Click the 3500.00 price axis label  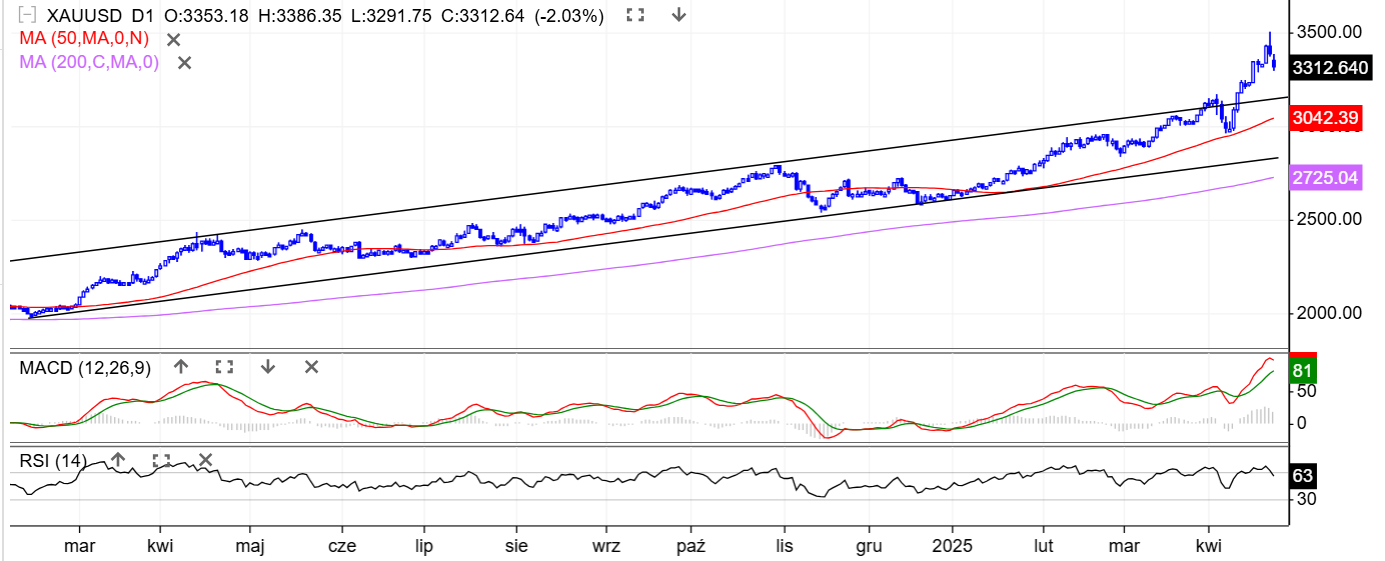[x=1329, y=32]
